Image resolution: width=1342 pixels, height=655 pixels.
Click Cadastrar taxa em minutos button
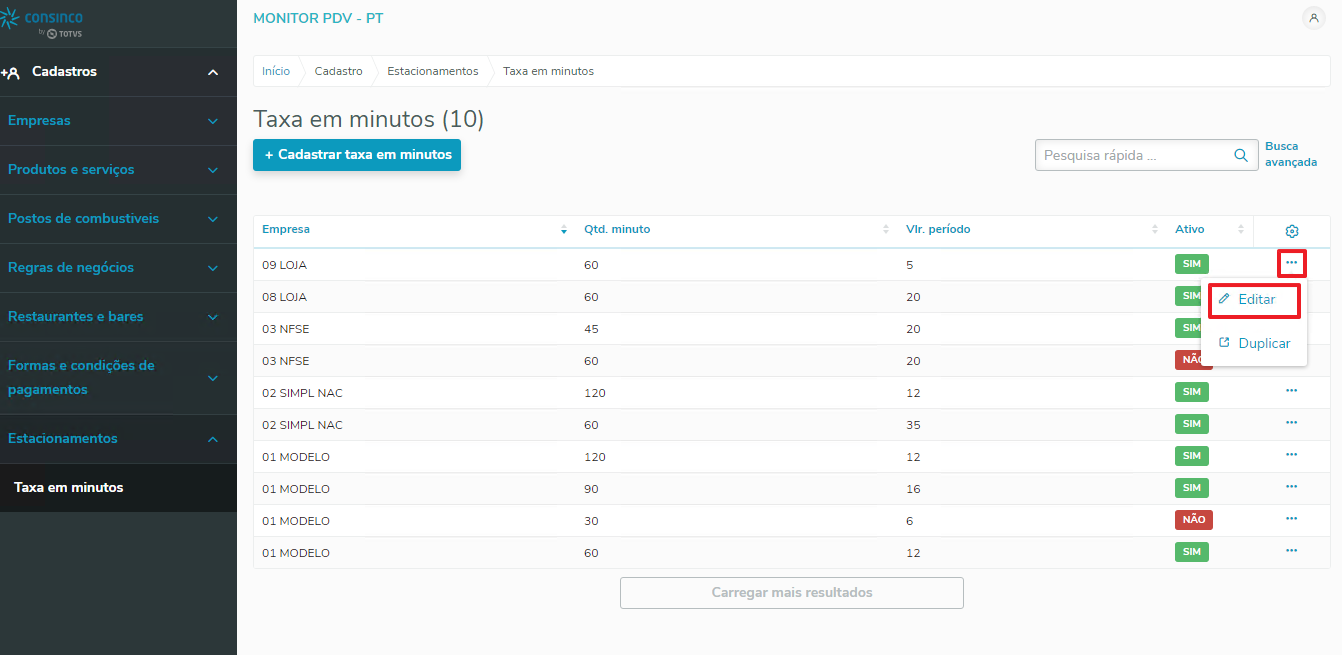click(357, 155)
